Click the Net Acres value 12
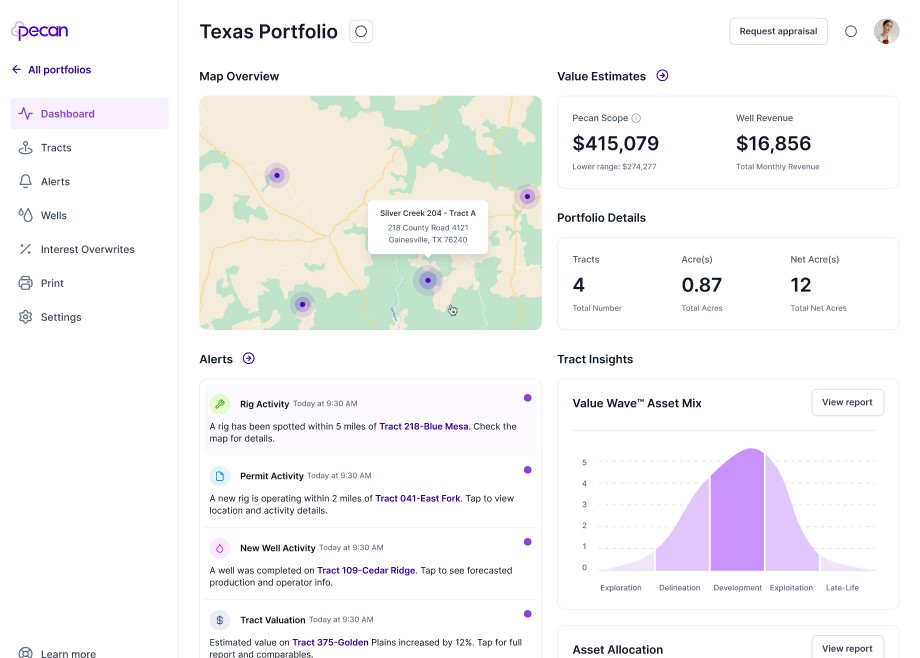This screenshot has height=658, width=920. [x=800, y=285]
